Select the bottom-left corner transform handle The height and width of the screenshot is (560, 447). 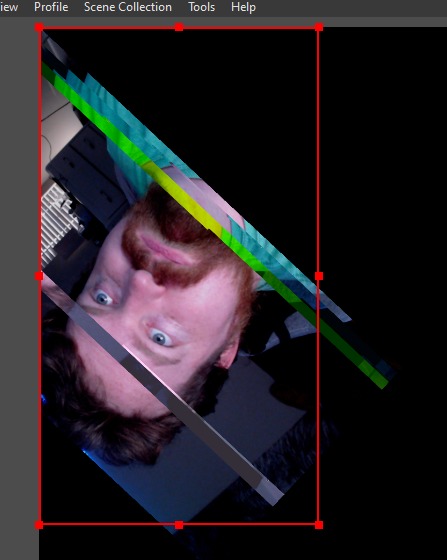(x=39, y=525)
